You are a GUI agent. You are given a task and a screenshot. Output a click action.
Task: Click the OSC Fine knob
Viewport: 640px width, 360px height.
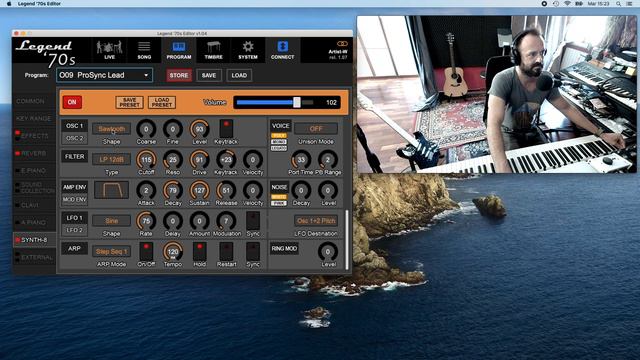[173, 129]
